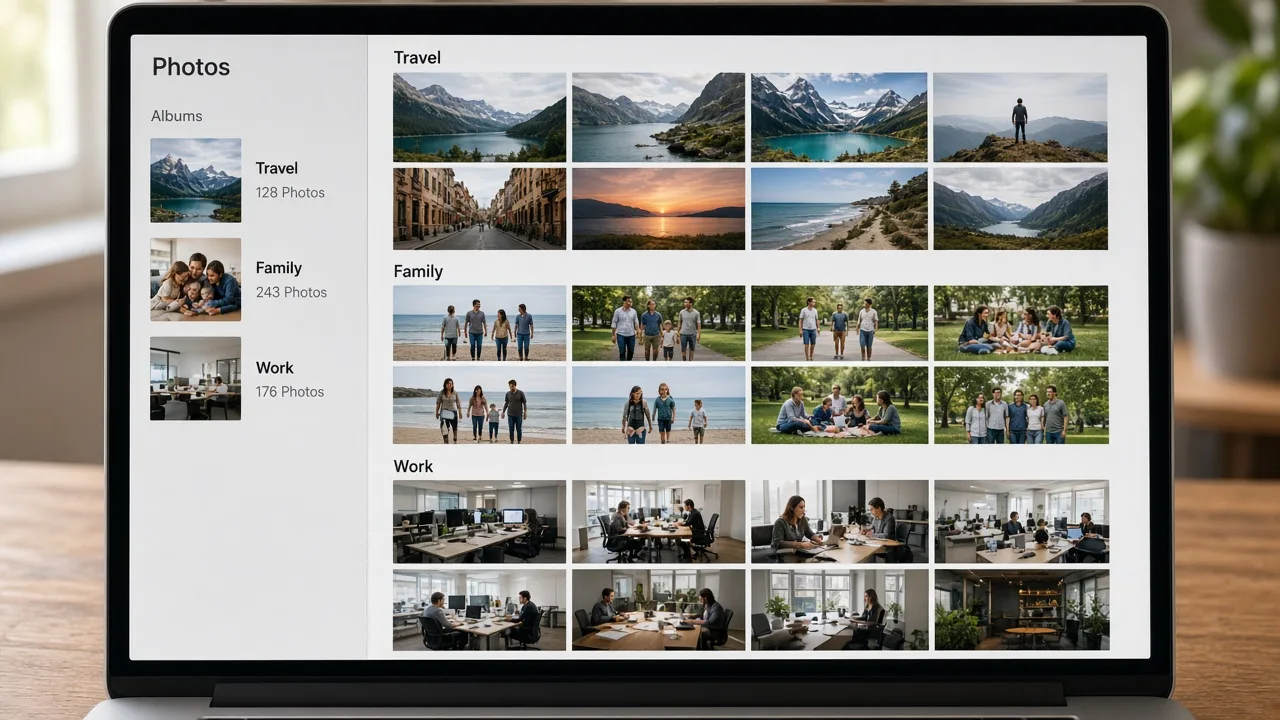Open the Work album thumbnail in sidebar

click(195, 378)
